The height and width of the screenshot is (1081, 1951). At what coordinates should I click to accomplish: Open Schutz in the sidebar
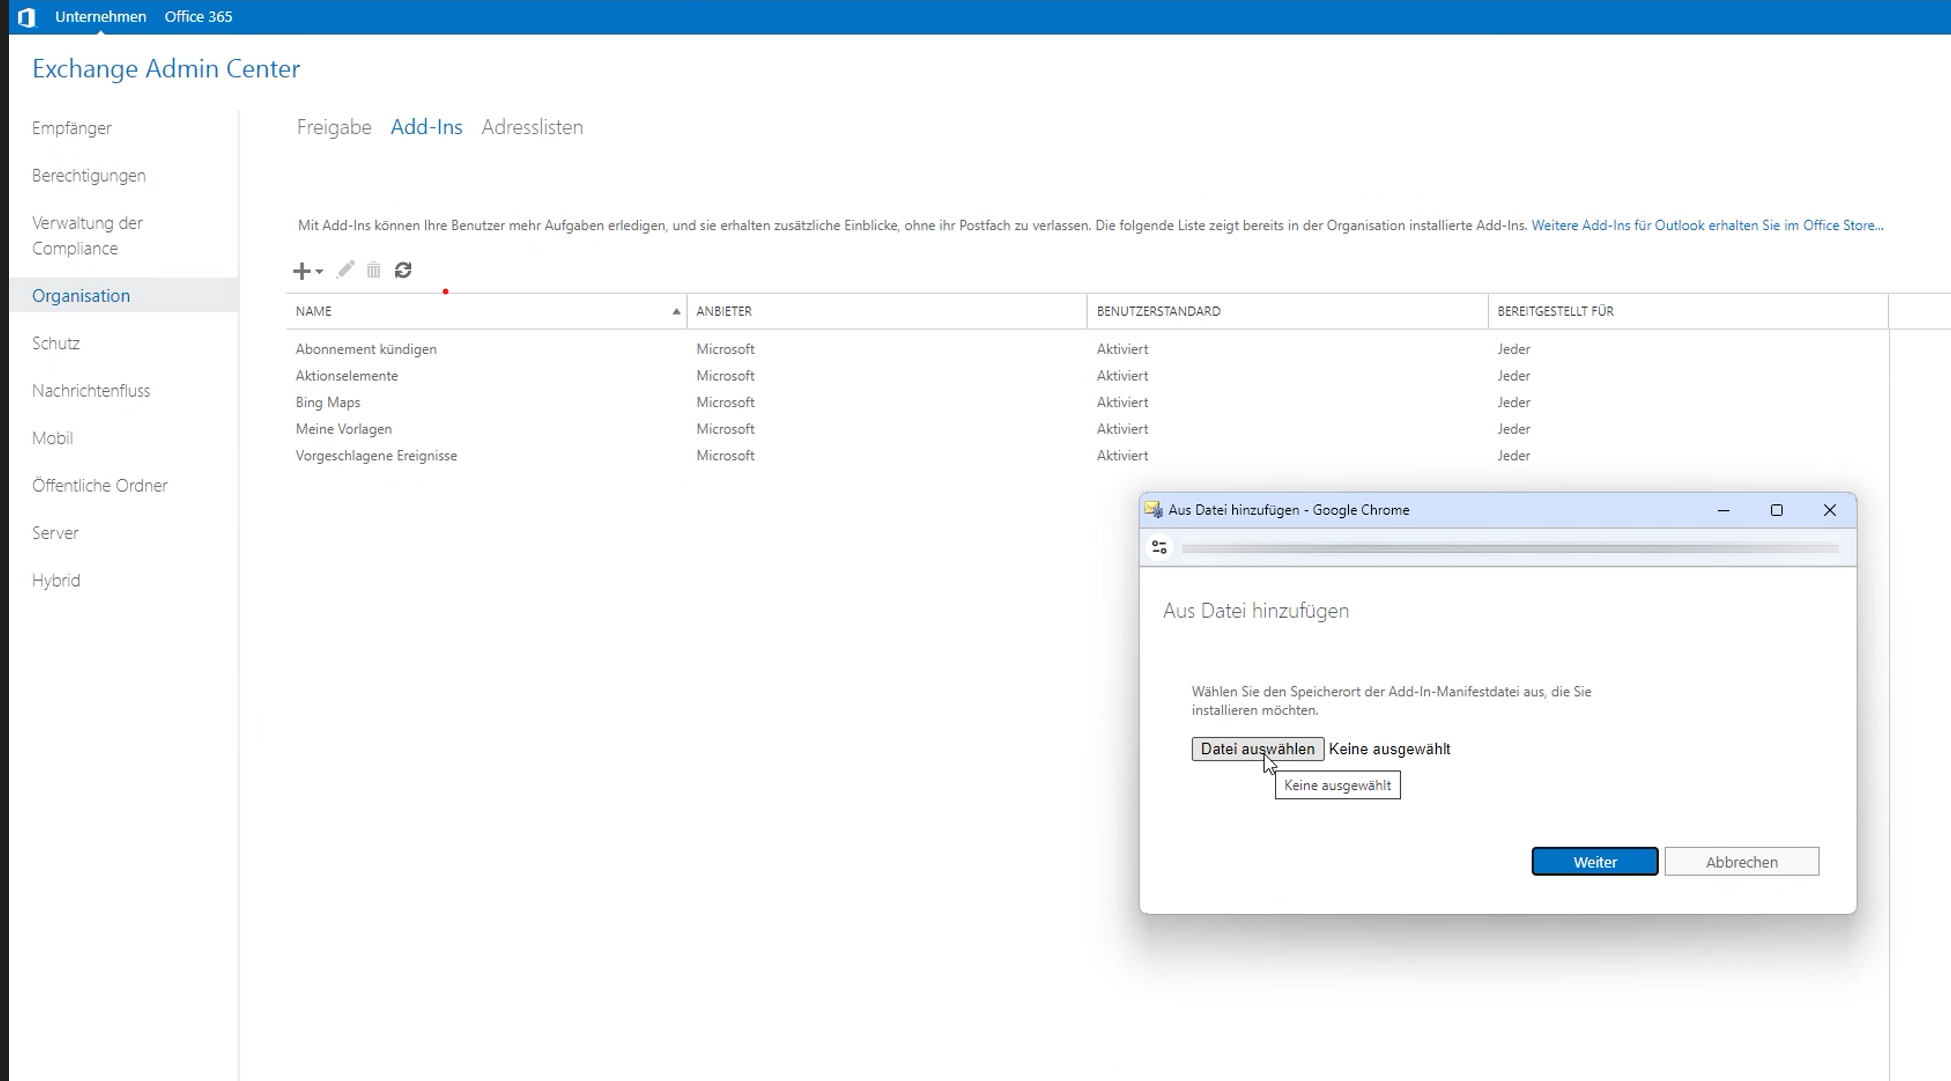point(56,343)
